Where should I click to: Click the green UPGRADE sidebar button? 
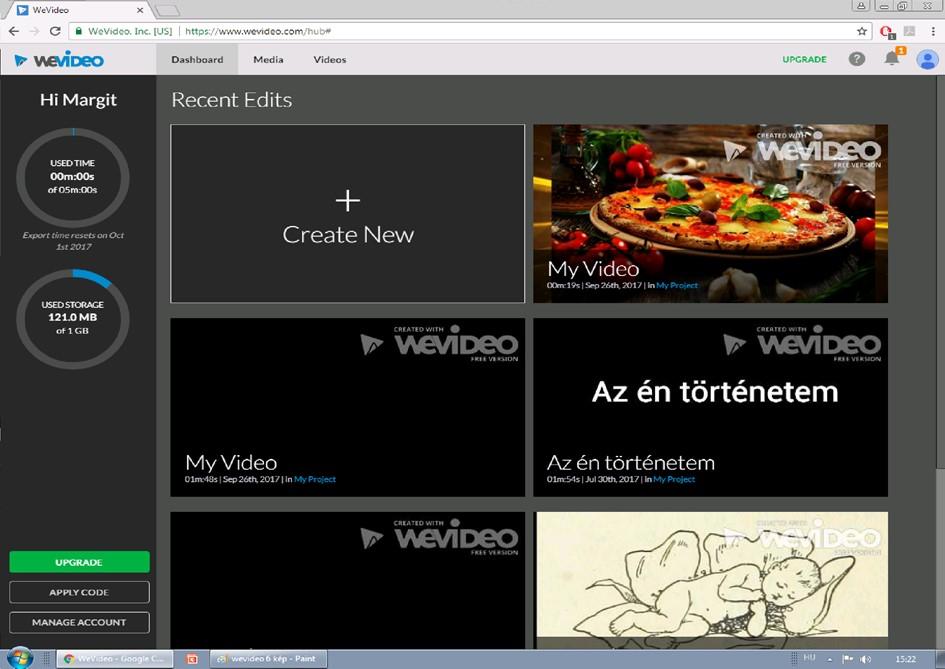tap(79, 562)
